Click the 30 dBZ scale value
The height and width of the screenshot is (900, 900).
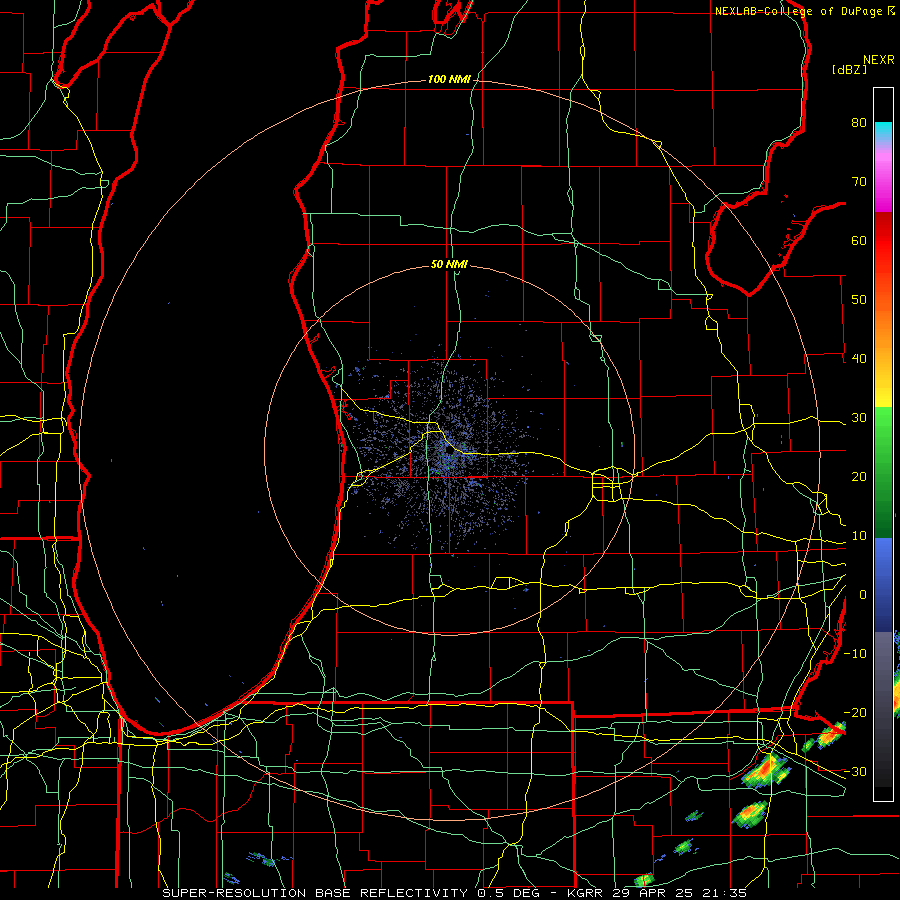[x=859, y=417]
